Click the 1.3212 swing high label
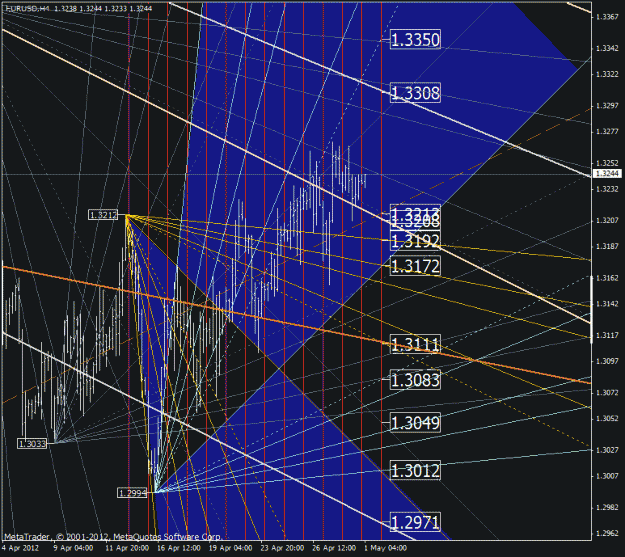 [x=103, y=215]
